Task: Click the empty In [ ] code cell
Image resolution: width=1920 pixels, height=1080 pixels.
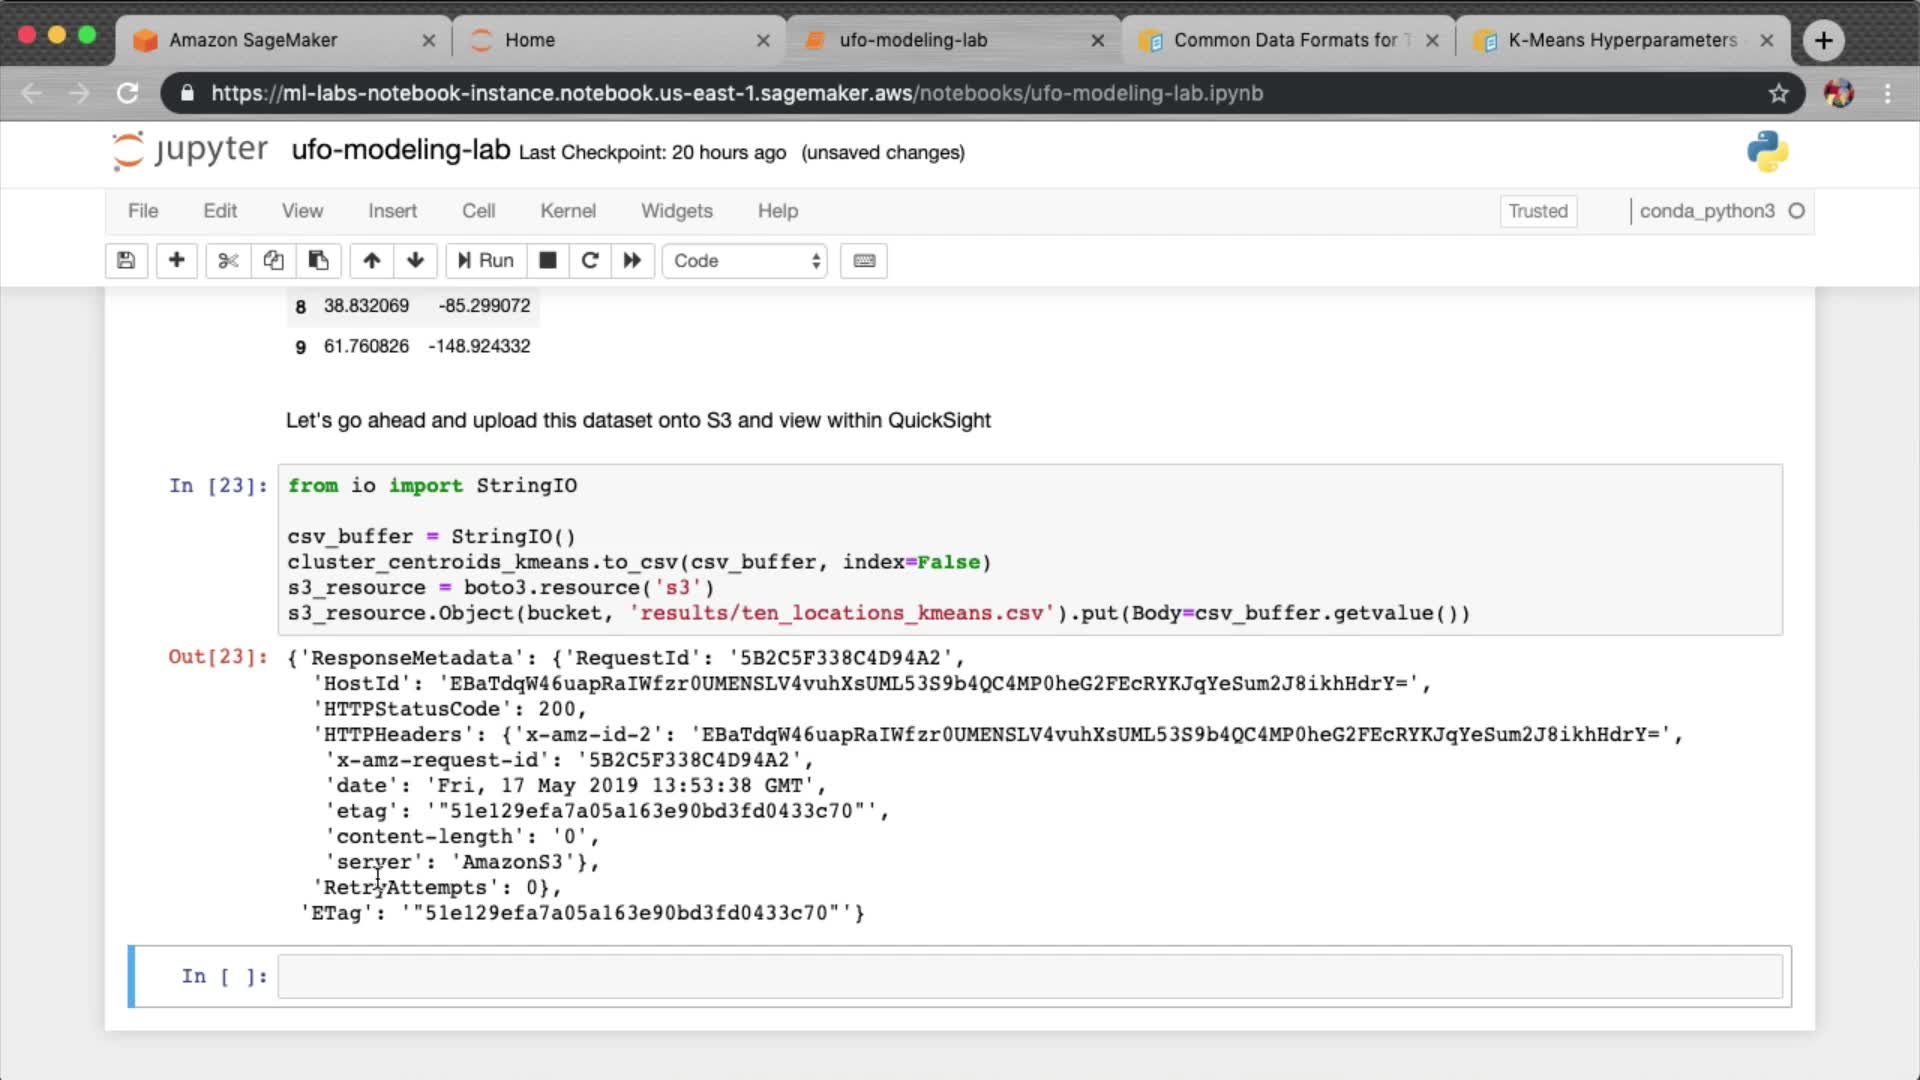Action: coord(1030,976)
